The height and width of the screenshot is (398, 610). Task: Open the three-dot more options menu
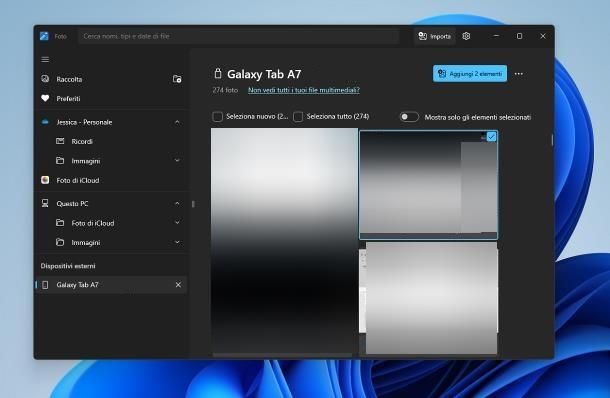[x=519, y=74]
